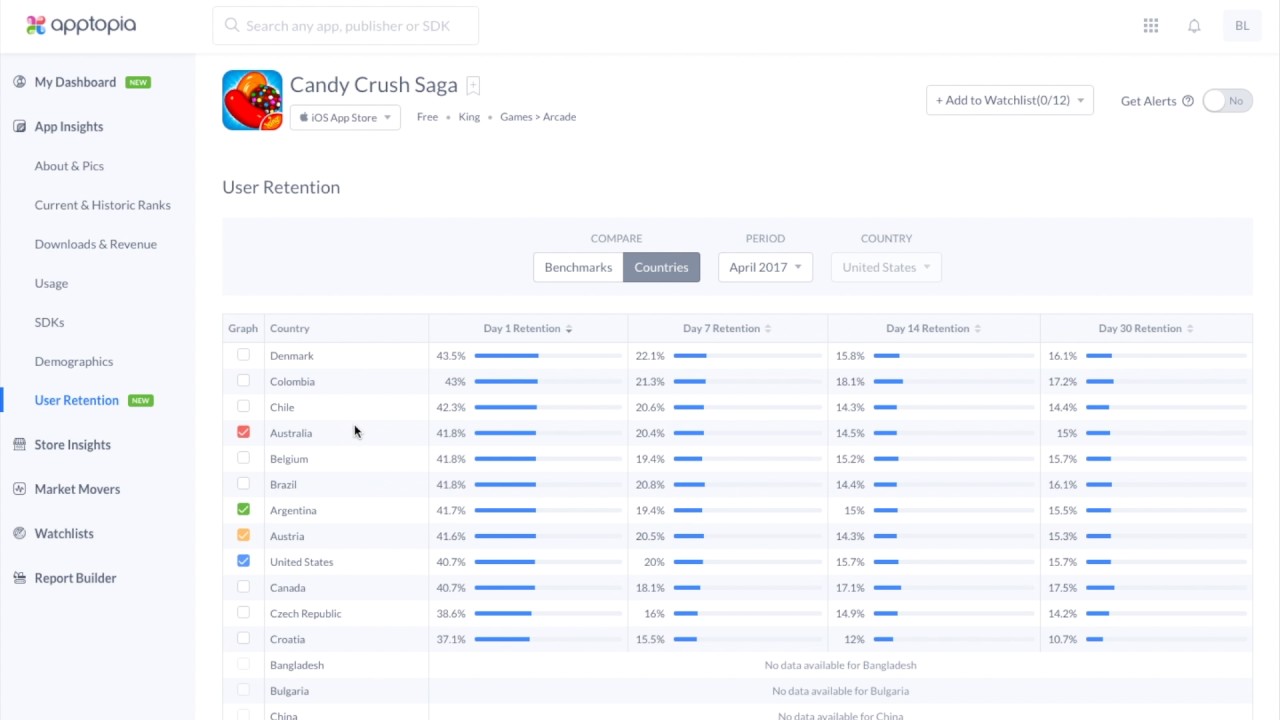Check the Colombia graph checkbox
Viewport: 1280px width, 720px height.
(243, 381)
